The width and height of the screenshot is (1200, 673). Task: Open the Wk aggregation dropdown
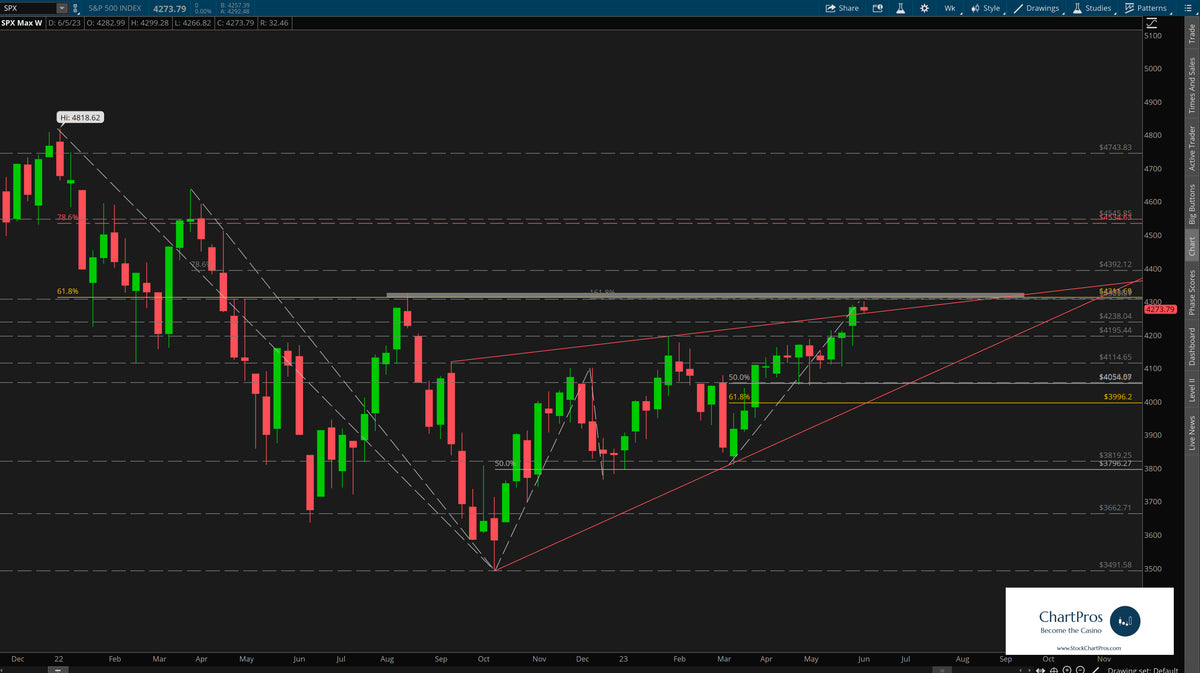[x=950, y=8]
